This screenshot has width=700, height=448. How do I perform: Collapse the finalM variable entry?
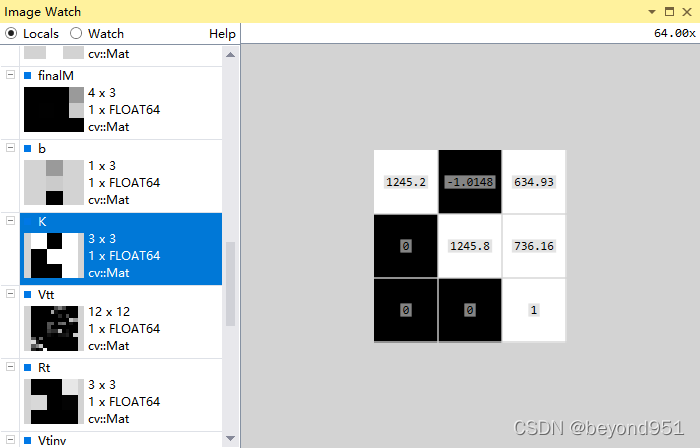click(x=10, y=75)
